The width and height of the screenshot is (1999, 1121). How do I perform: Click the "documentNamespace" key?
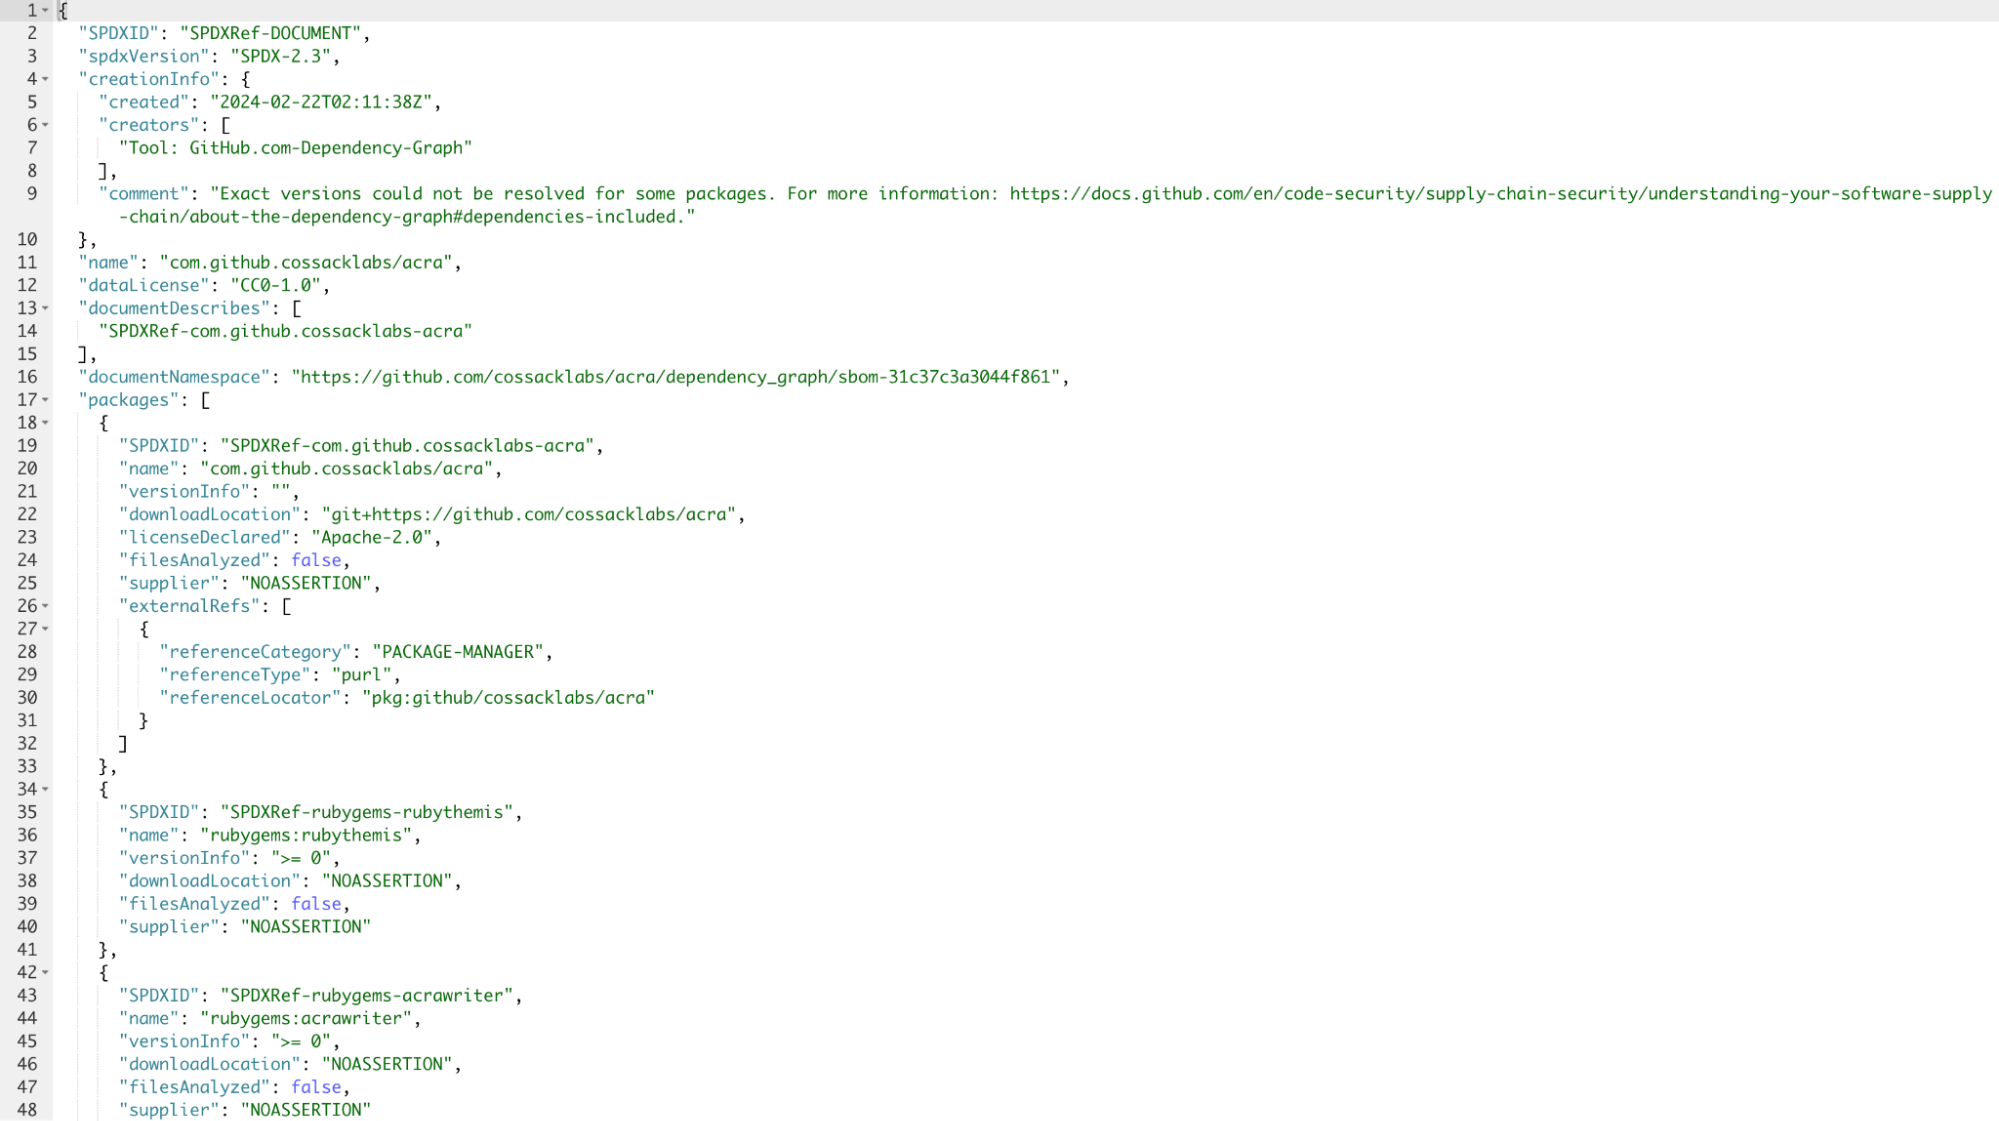(x=175, y=377)
